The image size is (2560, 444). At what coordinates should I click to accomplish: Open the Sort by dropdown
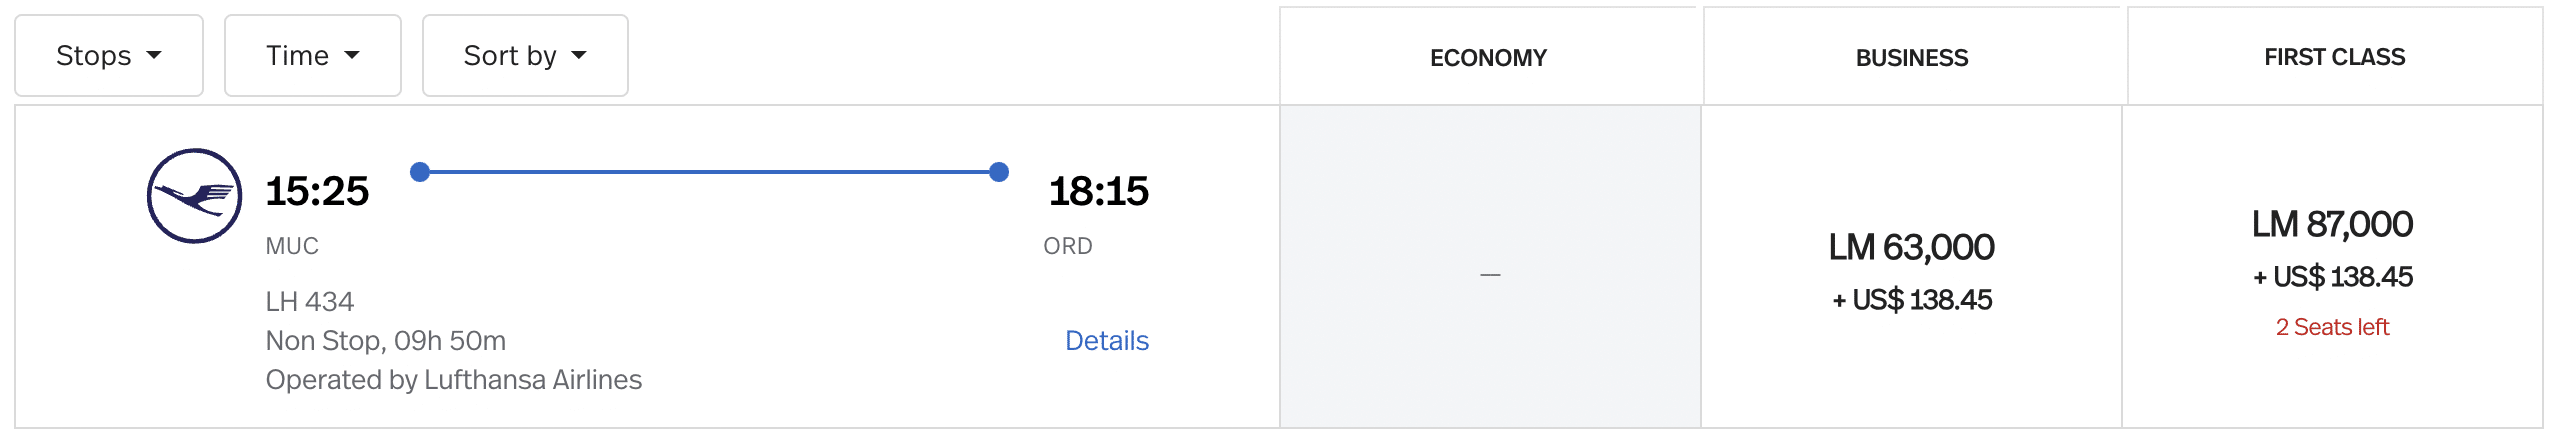pyautogui.click(x=524, y=56)
